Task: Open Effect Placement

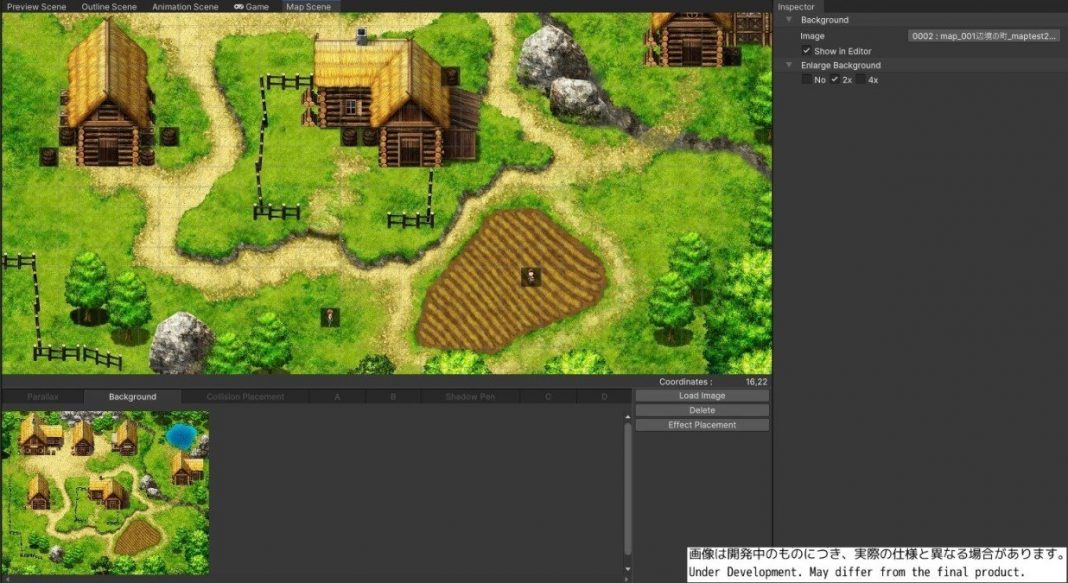Action: (x=702, y=425)
